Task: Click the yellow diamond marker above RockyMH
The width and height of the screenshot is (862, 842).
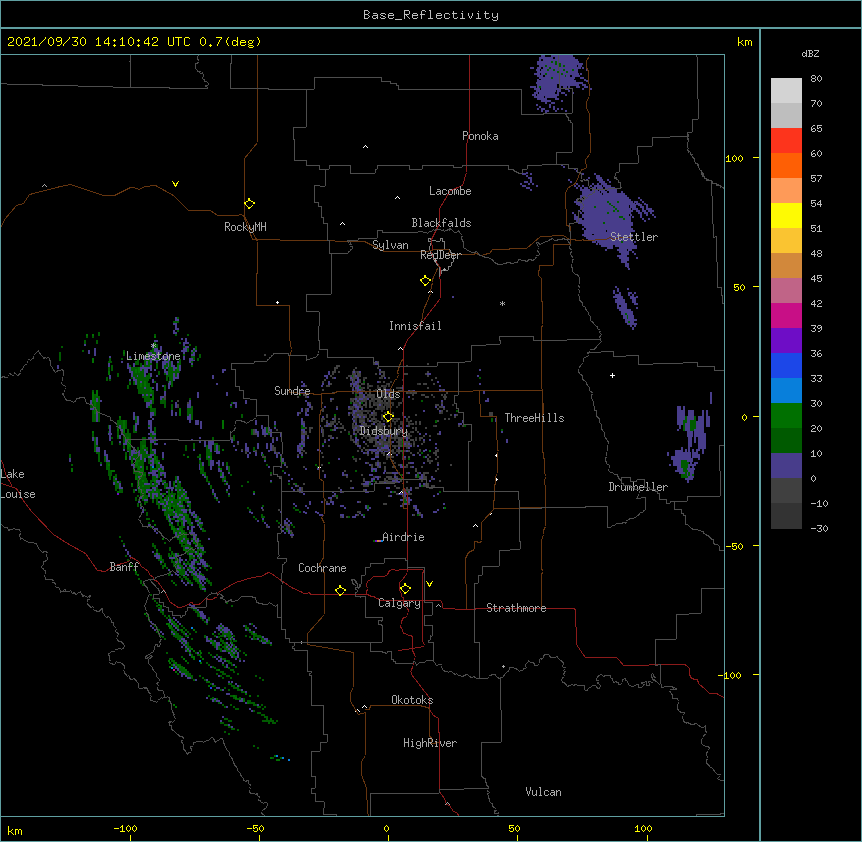Action: pyautogui.click(x=249, y=204)
